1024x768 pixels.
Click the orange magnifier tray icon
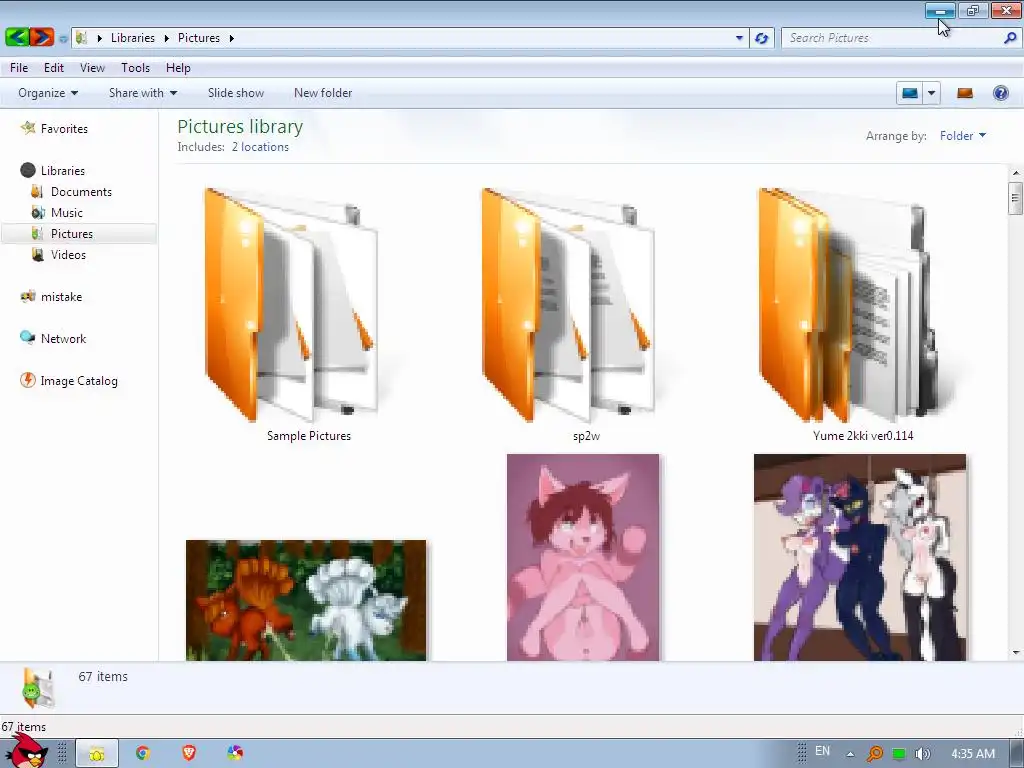pyautogui.click(x=874, y=754)
